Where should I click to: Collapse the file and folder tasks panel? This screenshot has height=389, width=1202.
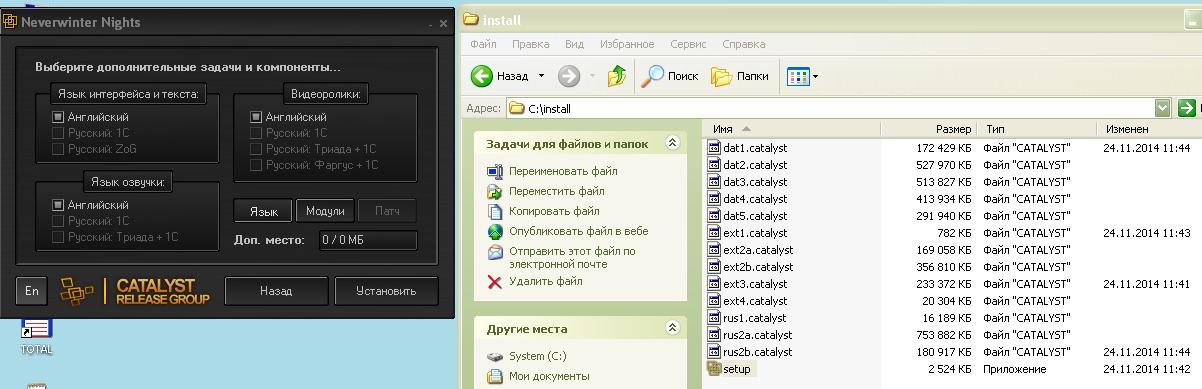(x=672, y=143)
